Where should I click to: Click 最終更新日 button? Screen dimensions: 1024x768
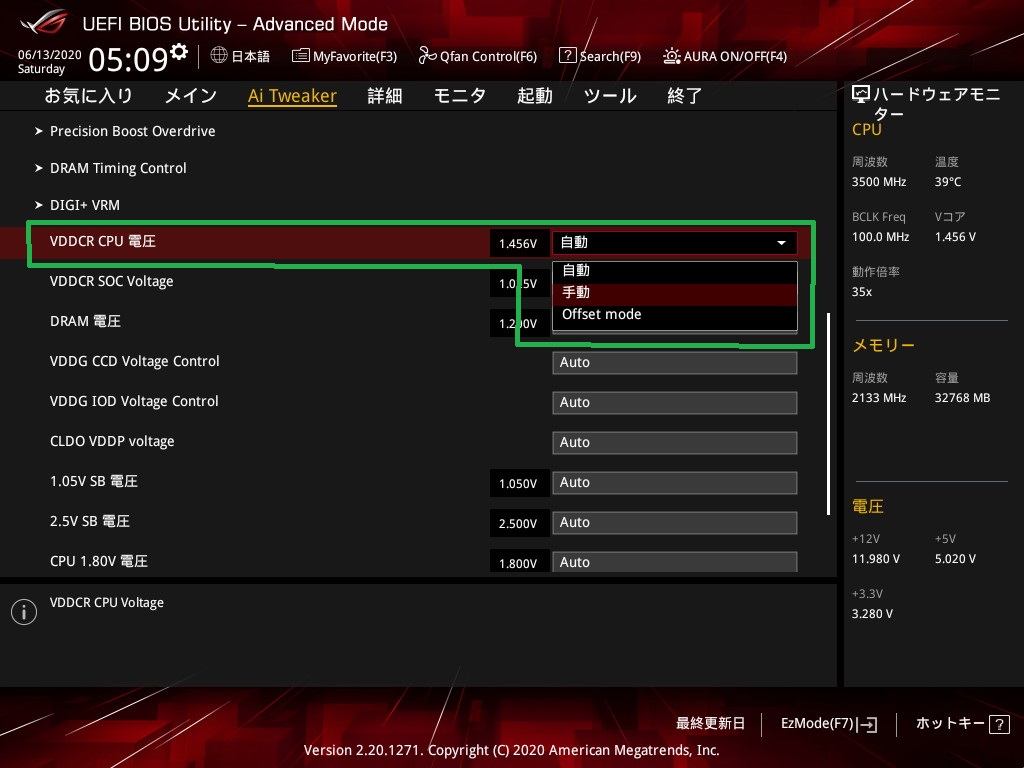point(711,724)
